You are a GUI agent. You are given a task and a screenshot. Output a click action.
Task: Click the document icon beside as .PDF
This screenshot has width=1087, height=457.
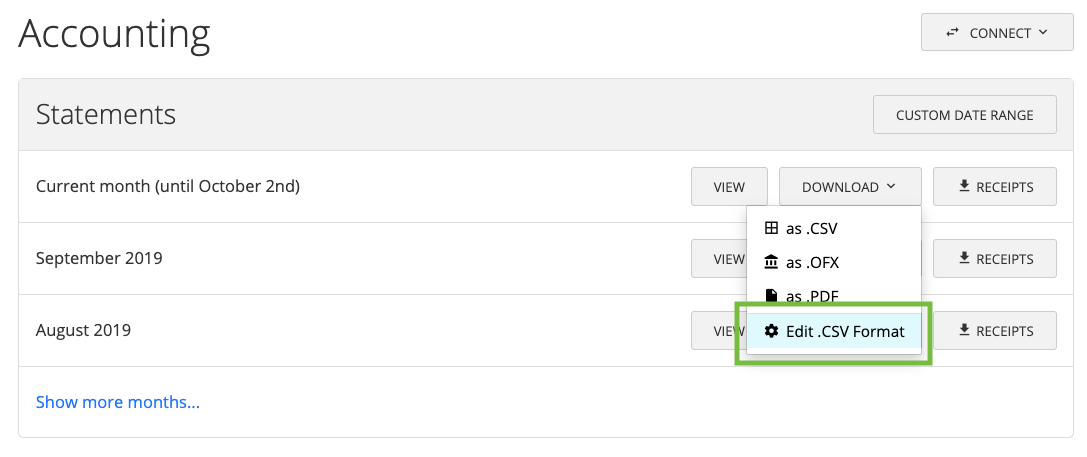coord(771,297)
